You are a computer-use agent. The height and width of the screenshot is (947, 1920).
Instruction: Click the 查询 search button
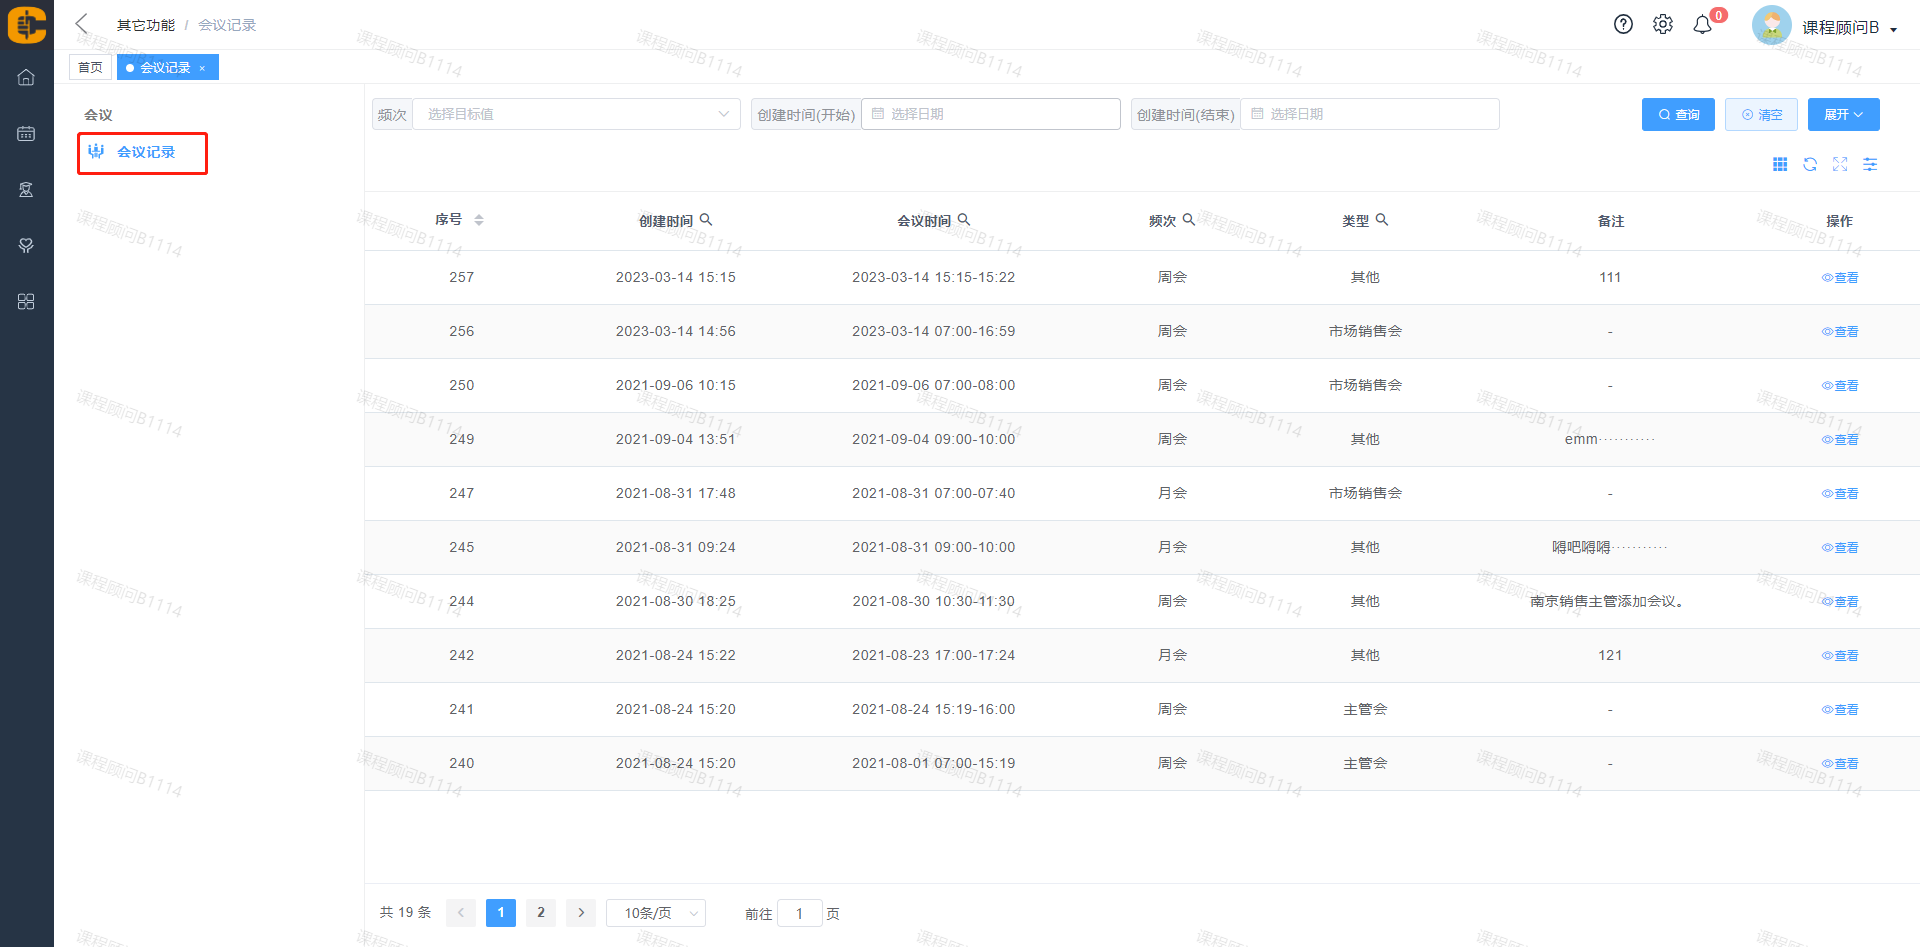[1677, 114]
